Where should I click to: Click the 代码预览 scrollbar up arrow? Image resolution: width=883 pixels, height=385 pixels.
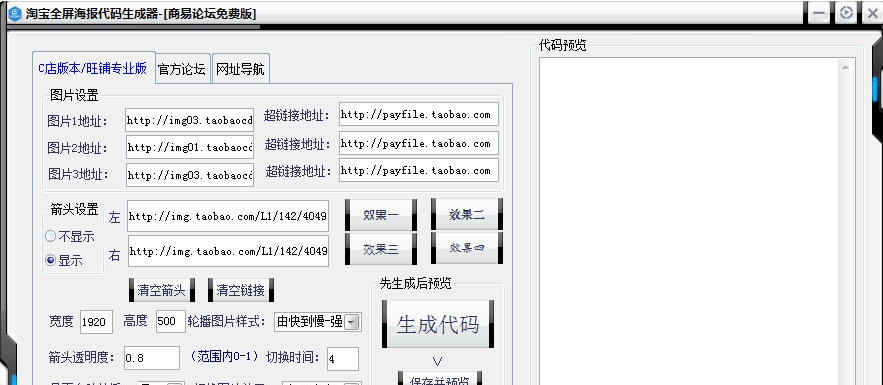pos(845,68)
